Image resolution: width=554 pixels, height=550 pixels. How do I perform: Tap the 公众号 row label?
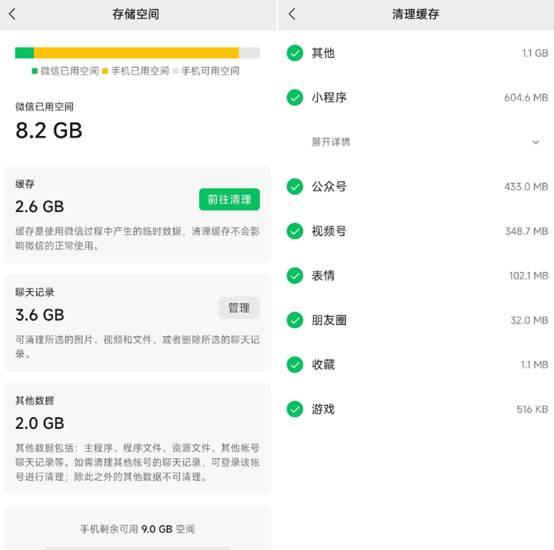[x=329, y=187]
